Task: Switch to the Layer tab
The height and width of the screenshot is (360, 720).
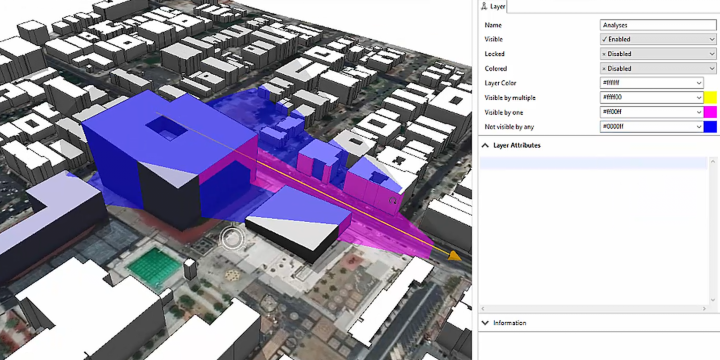Action: click(x=493, y=6)
